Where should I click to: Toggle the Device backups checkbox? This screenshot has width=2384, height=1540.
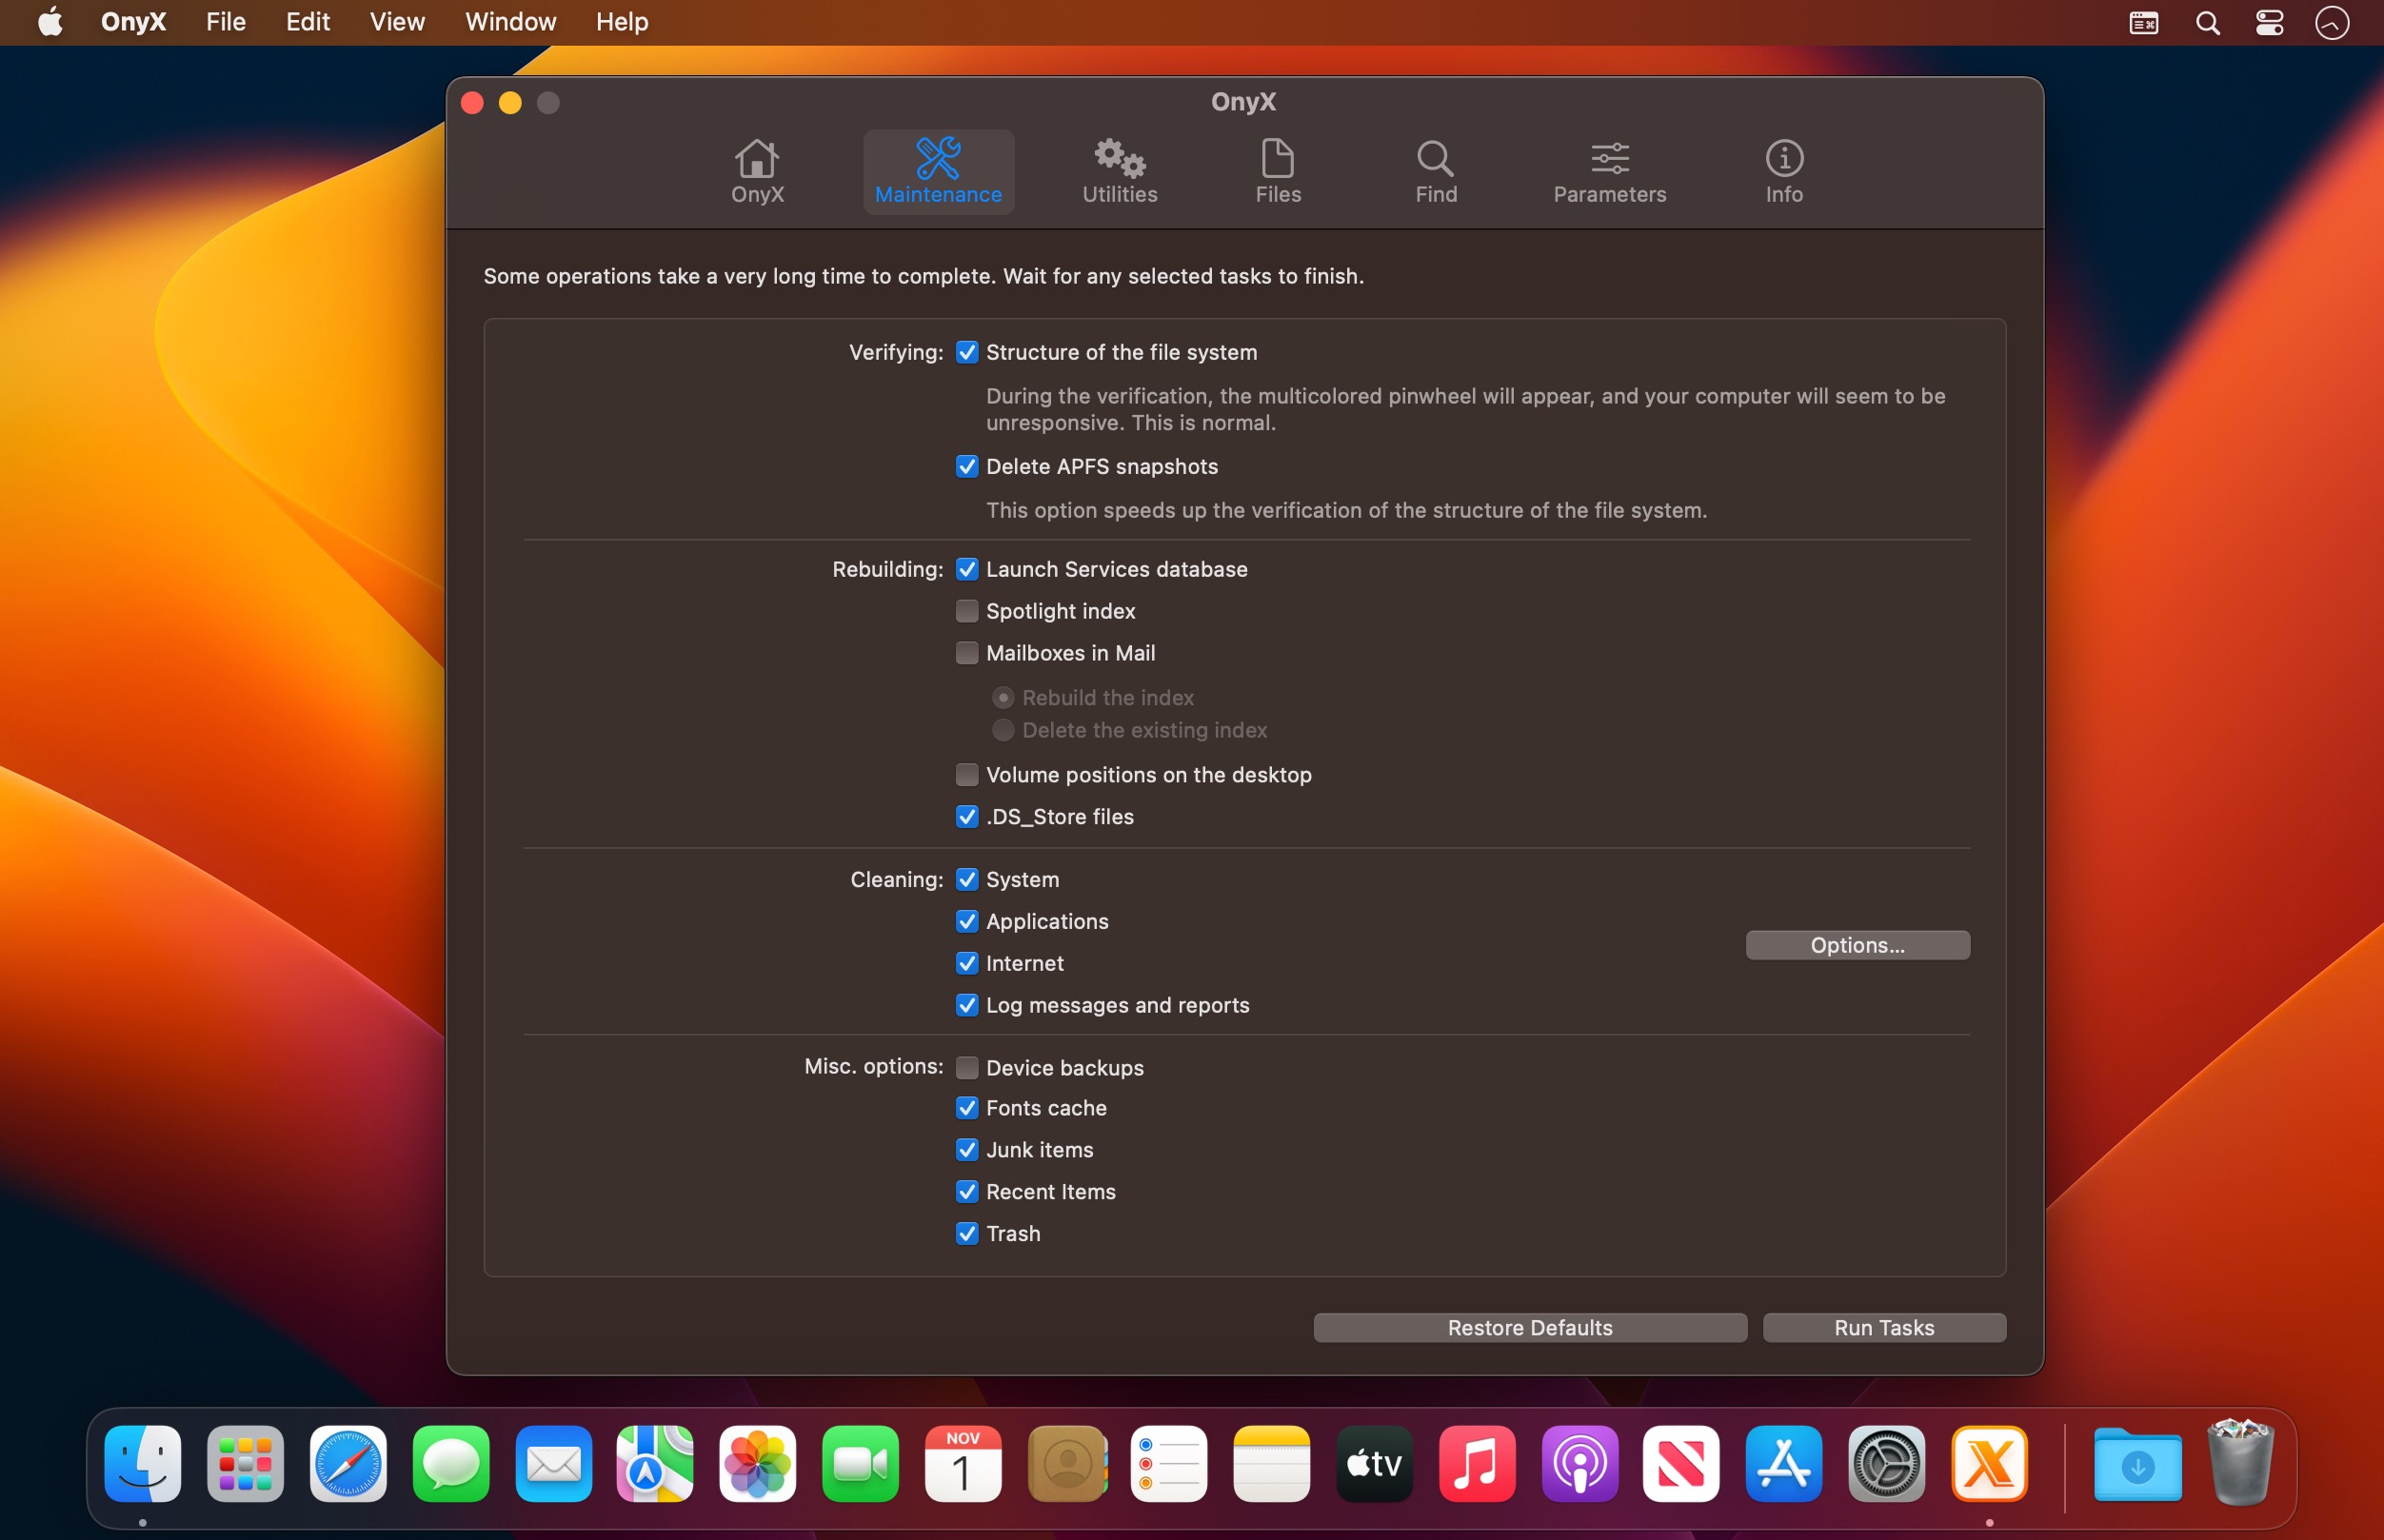tap(967, 1068)
